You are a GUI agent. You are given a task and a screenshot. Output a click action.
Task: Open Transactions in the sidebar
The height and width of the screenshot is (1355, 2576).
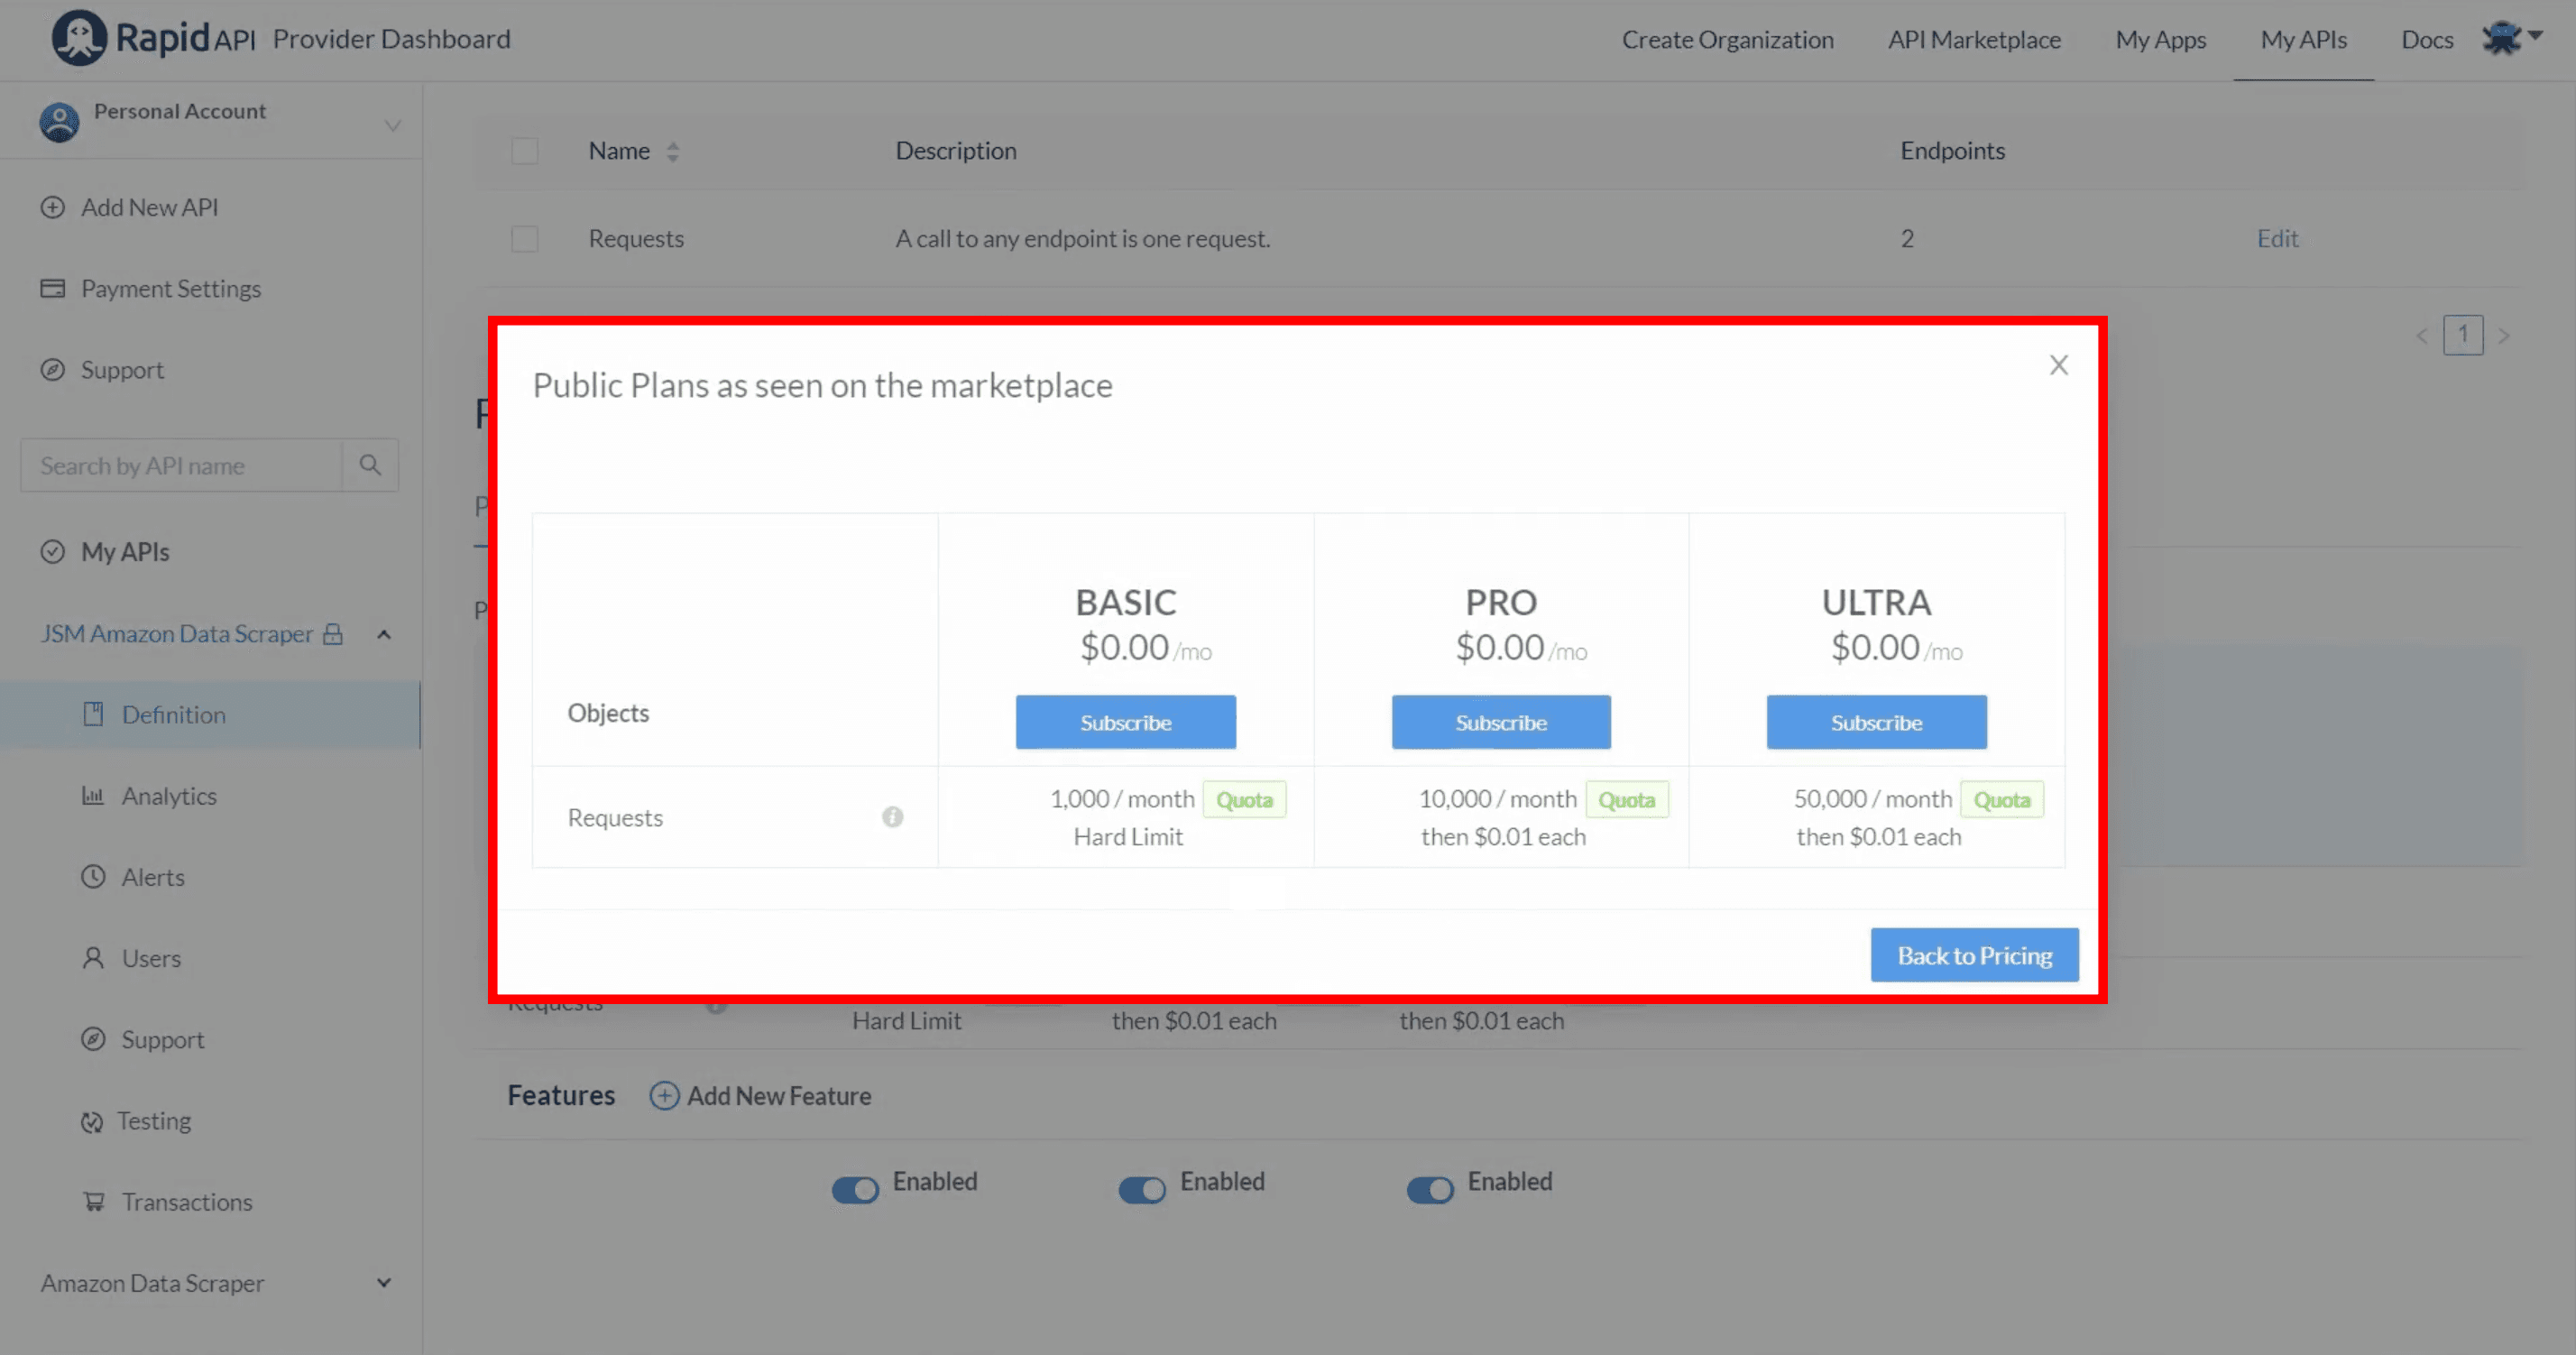187,1202
